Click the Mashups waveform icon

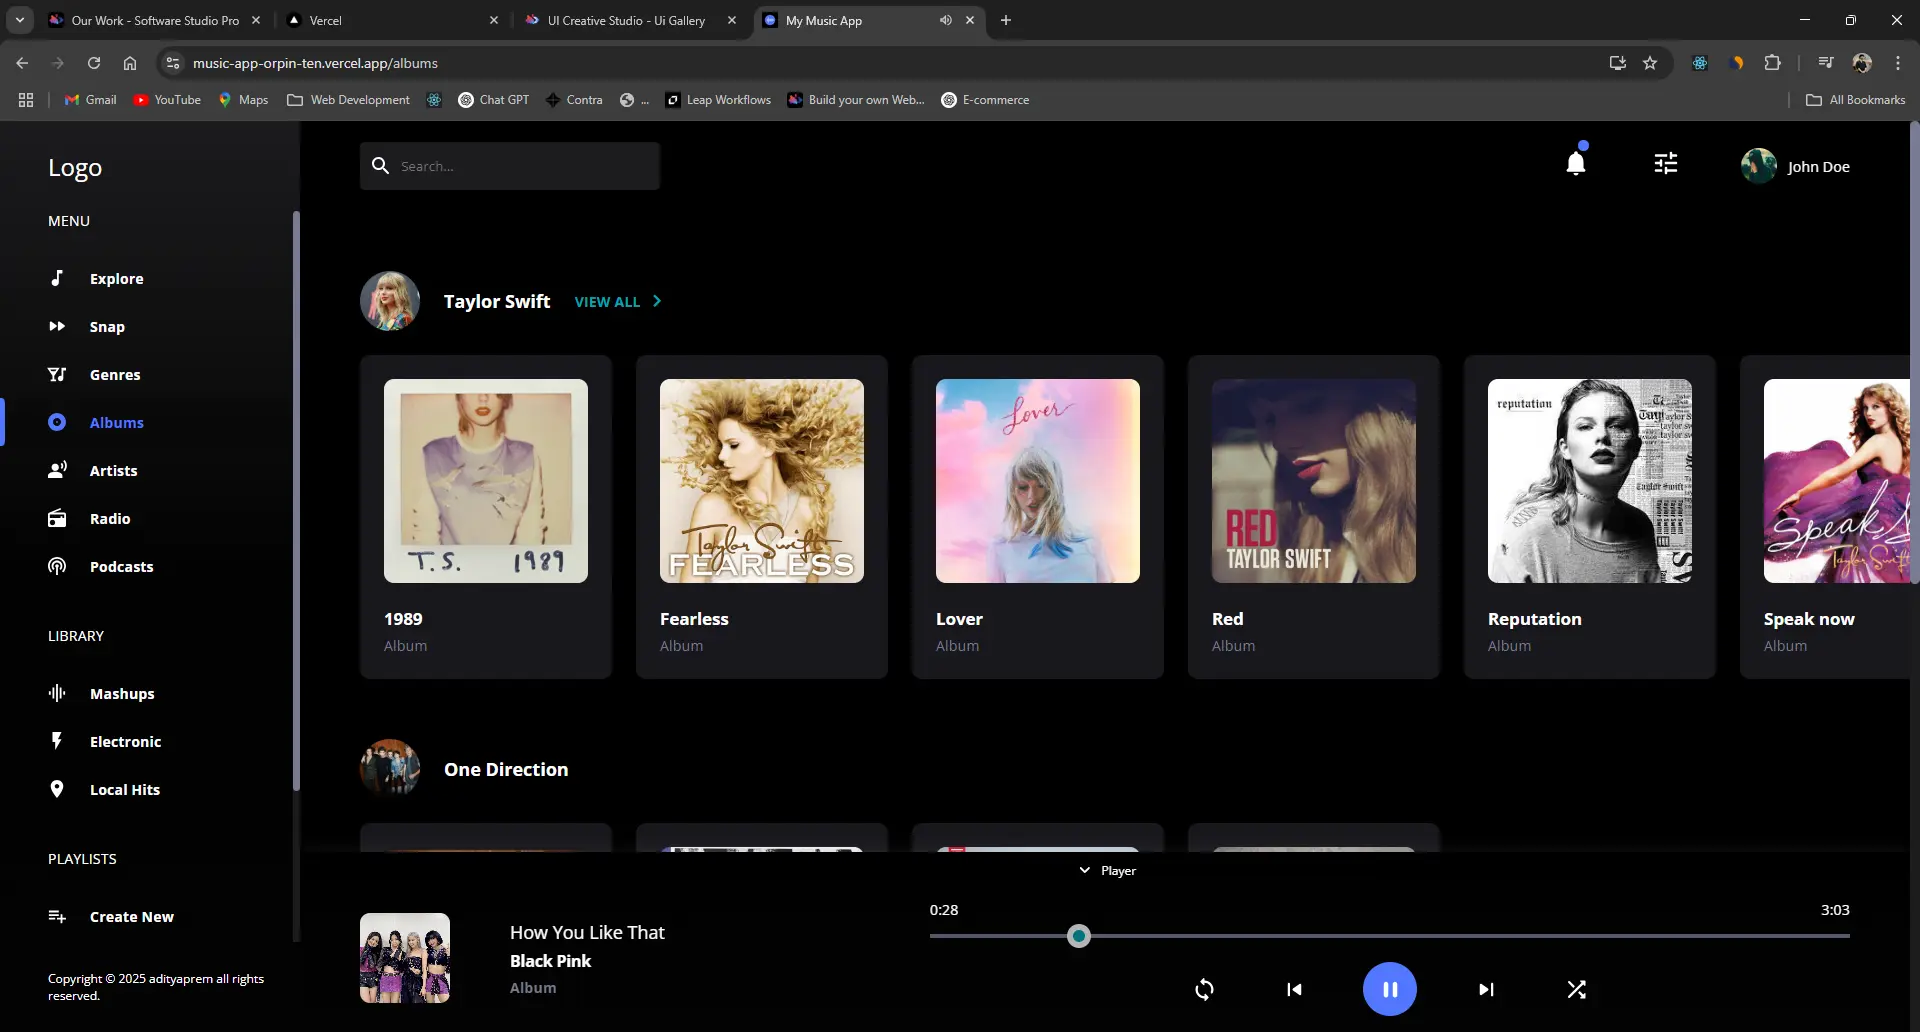[x=57, y=693]
